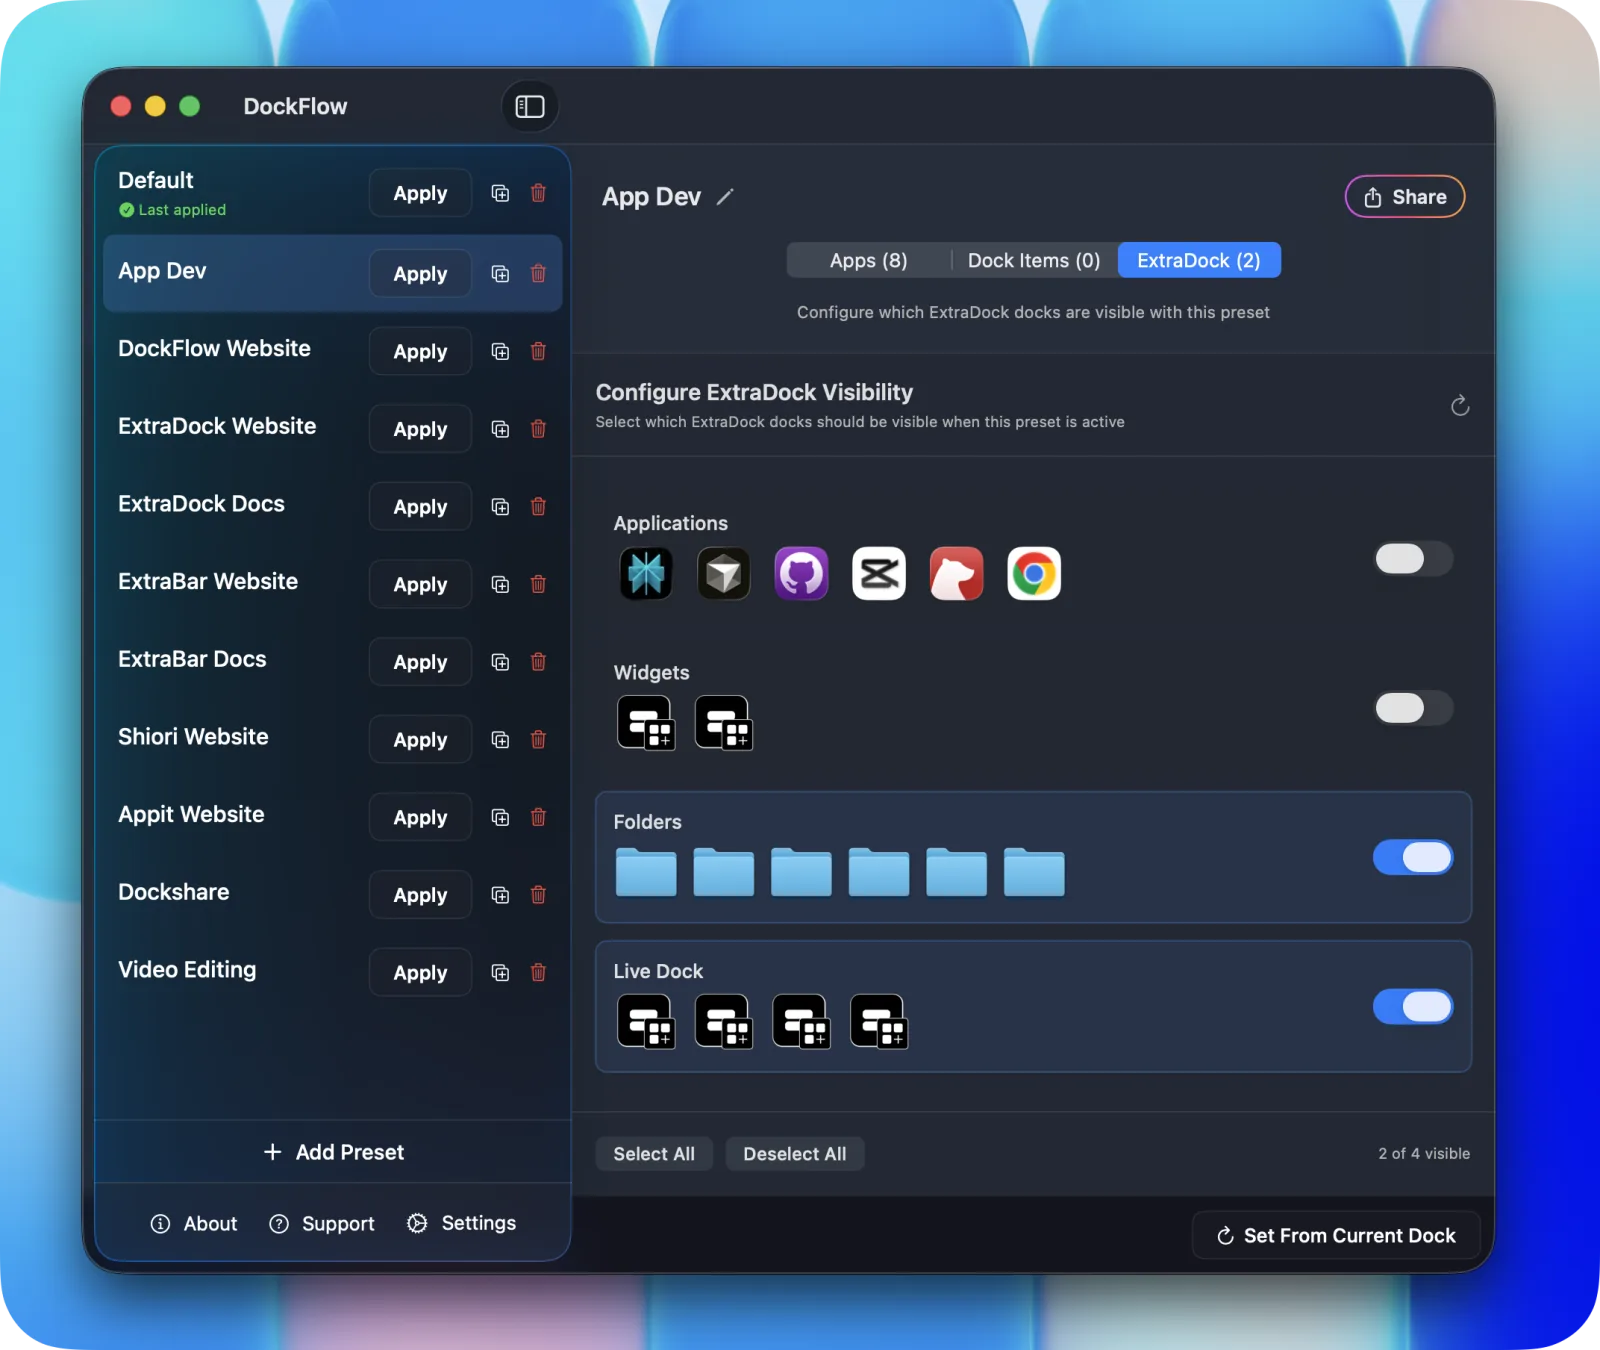The height and width of the screenshot is (1350, 1600).
Task: Switch to the Dock Items (0) tab
Action: 1034,260
